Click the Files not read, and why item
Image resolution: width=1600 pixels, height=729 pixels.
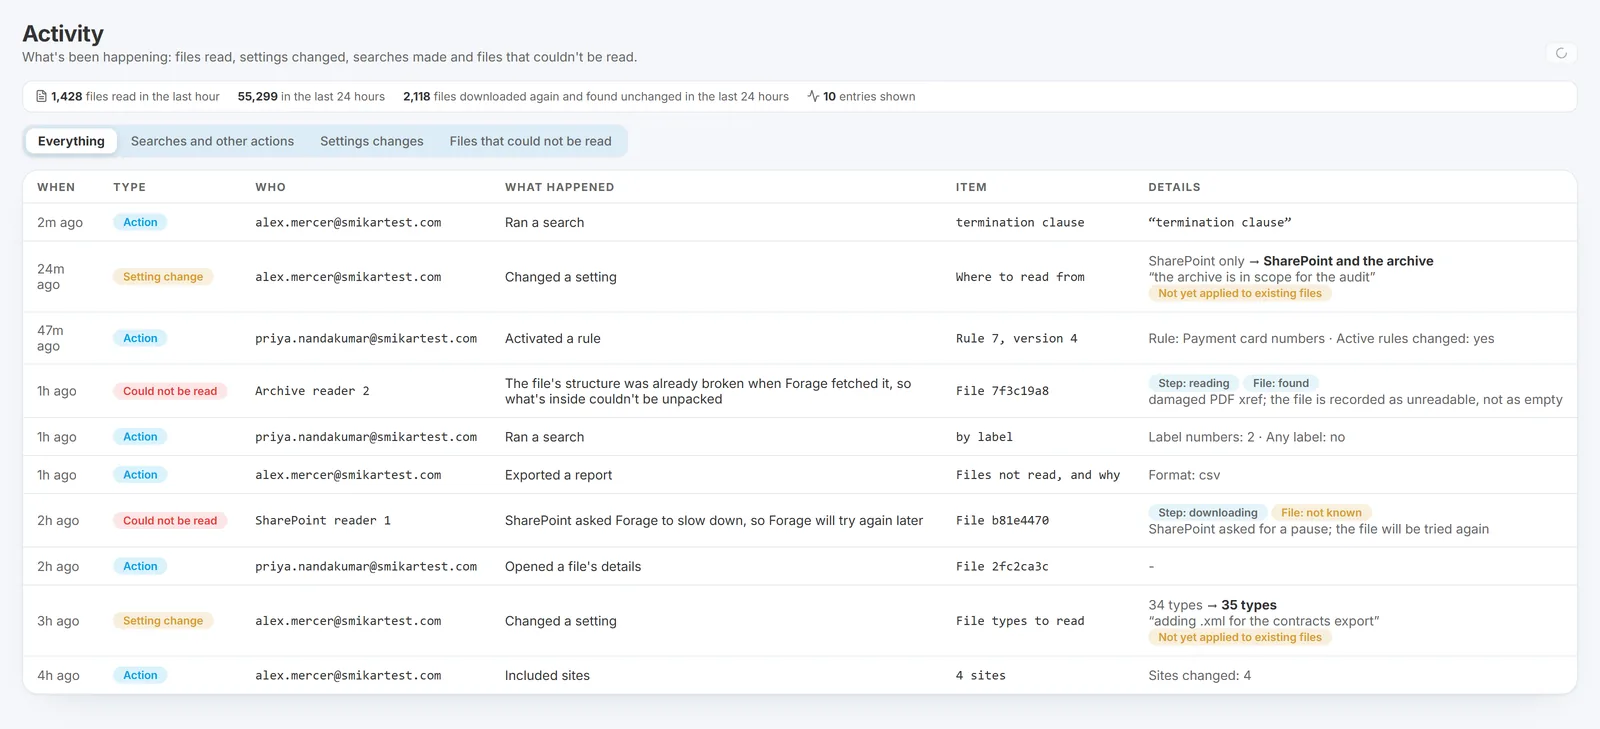pos(1038,475)
